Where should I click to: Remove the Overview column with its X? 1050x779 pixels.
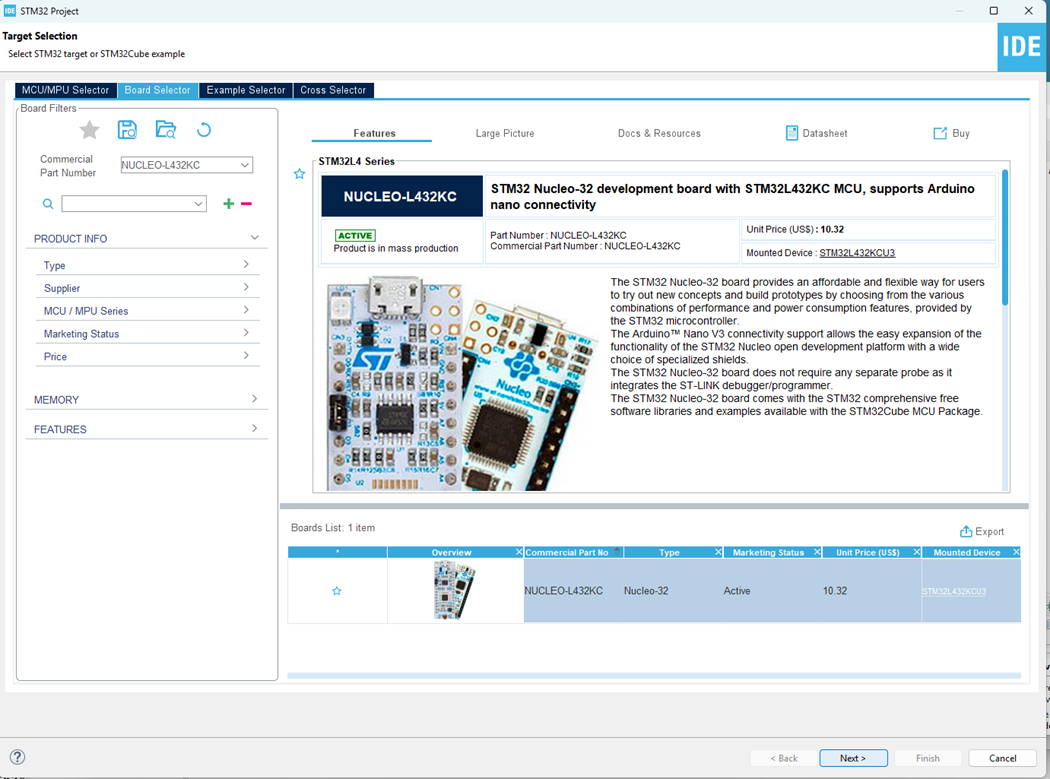click(519, 552)
